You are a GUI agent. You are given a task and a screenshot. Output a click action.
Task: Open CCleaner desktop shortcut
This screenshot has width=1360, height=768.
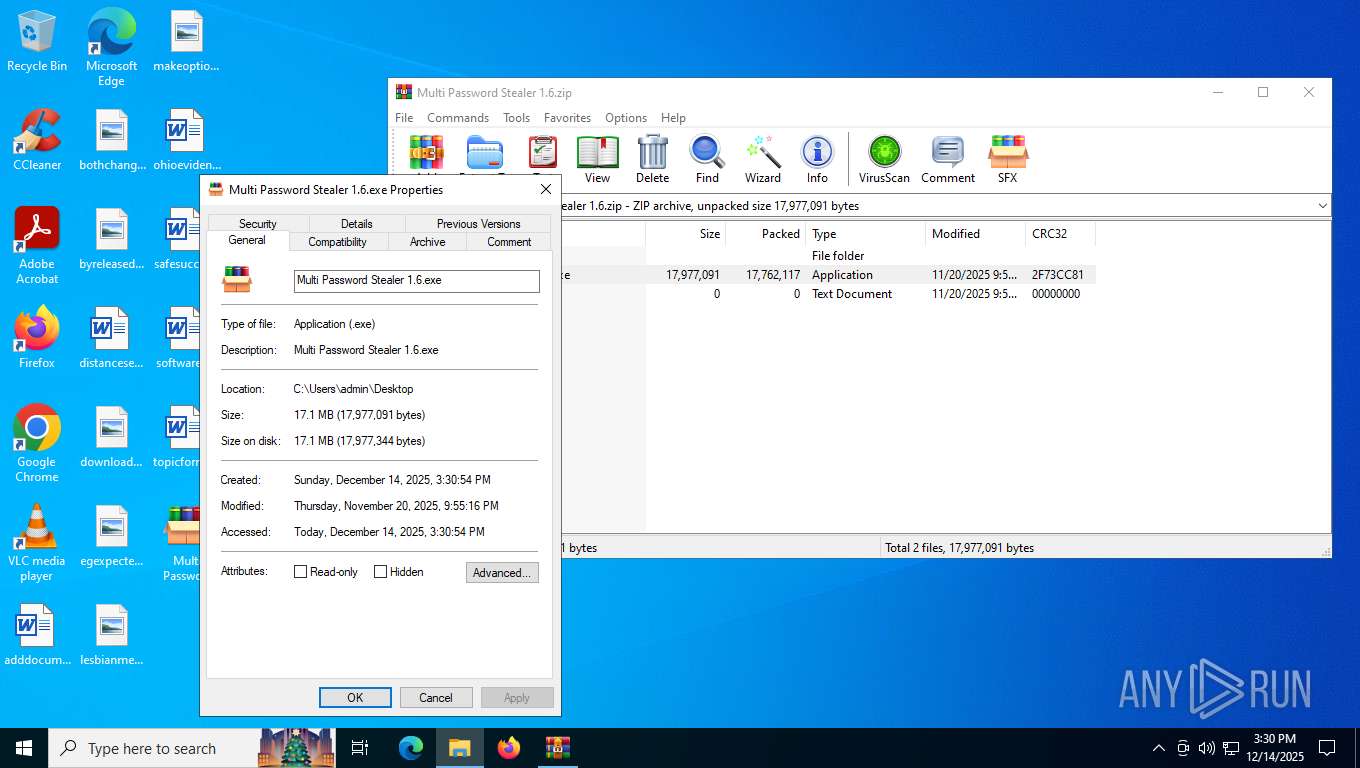[37, 140]
